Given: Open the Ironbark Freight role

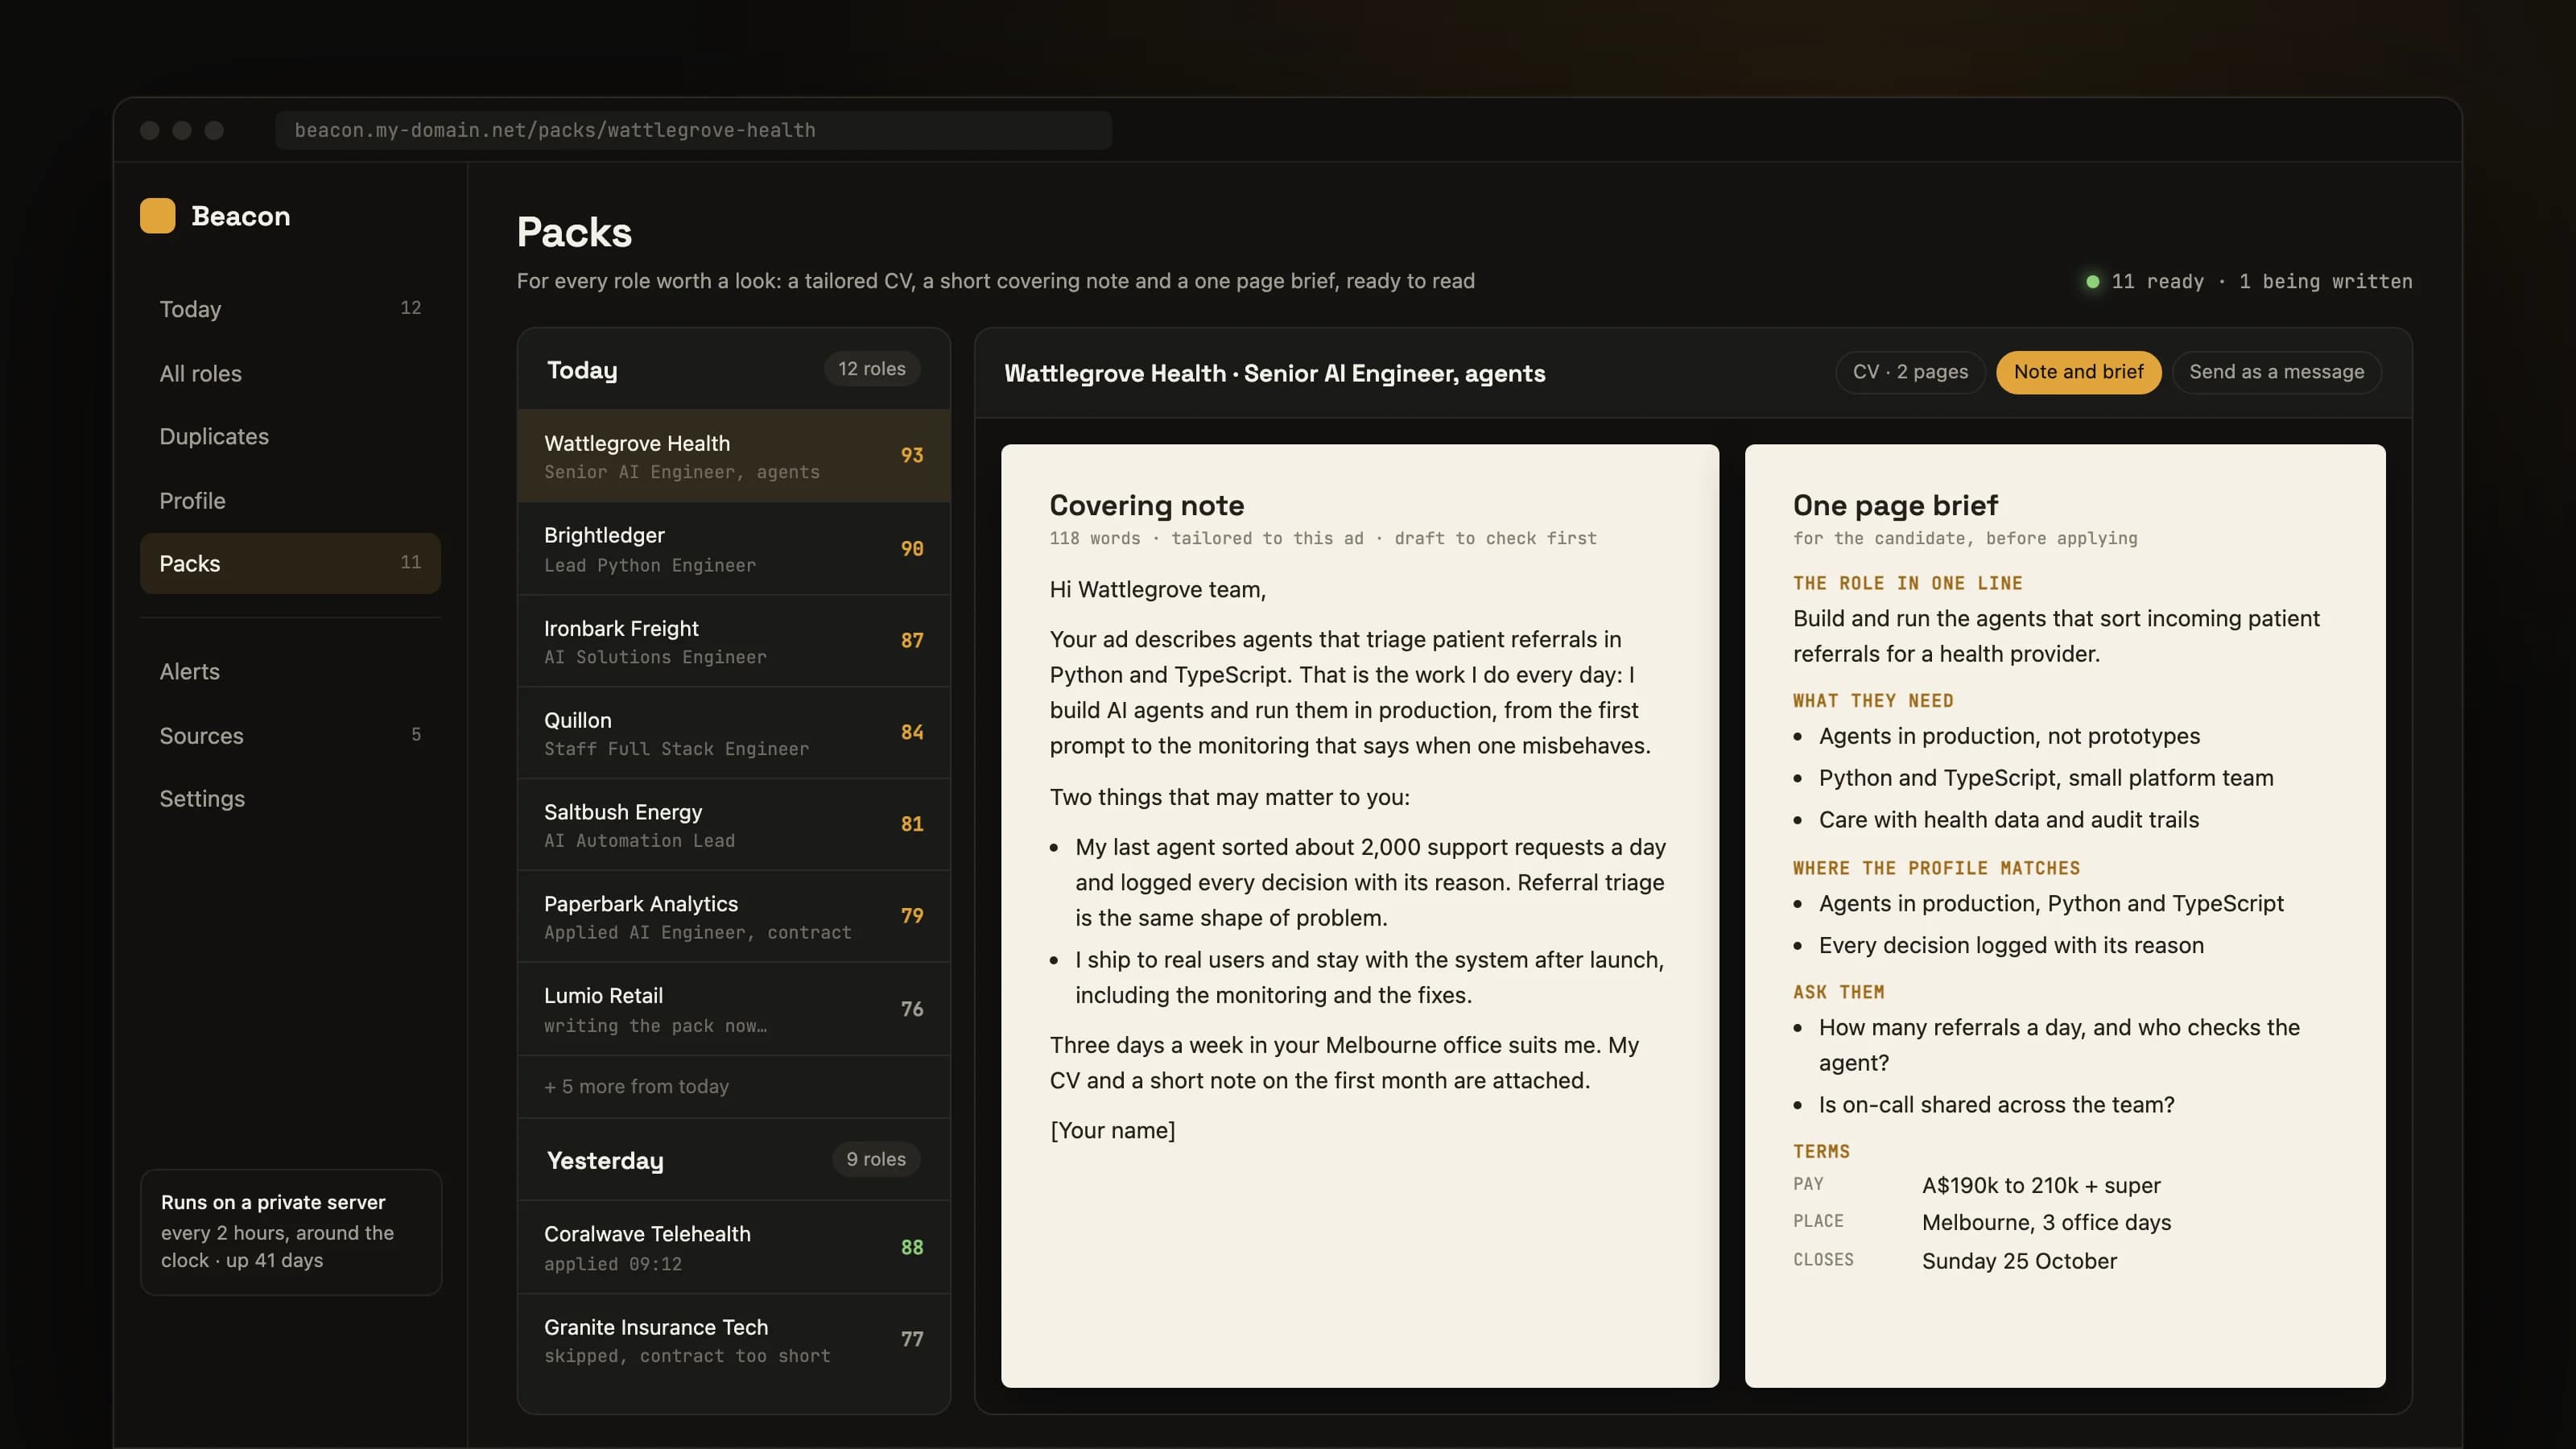Looking at the screenshot, I should (x=733, y=641).
